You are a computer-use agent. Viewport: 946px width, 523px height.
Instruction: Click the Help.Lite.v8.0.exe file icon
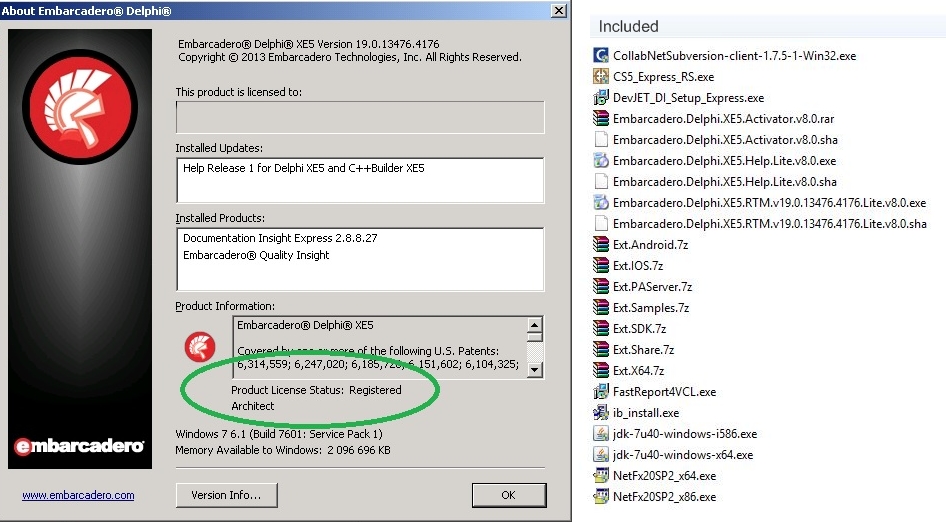pyautogui.click(x=601, y=160)
